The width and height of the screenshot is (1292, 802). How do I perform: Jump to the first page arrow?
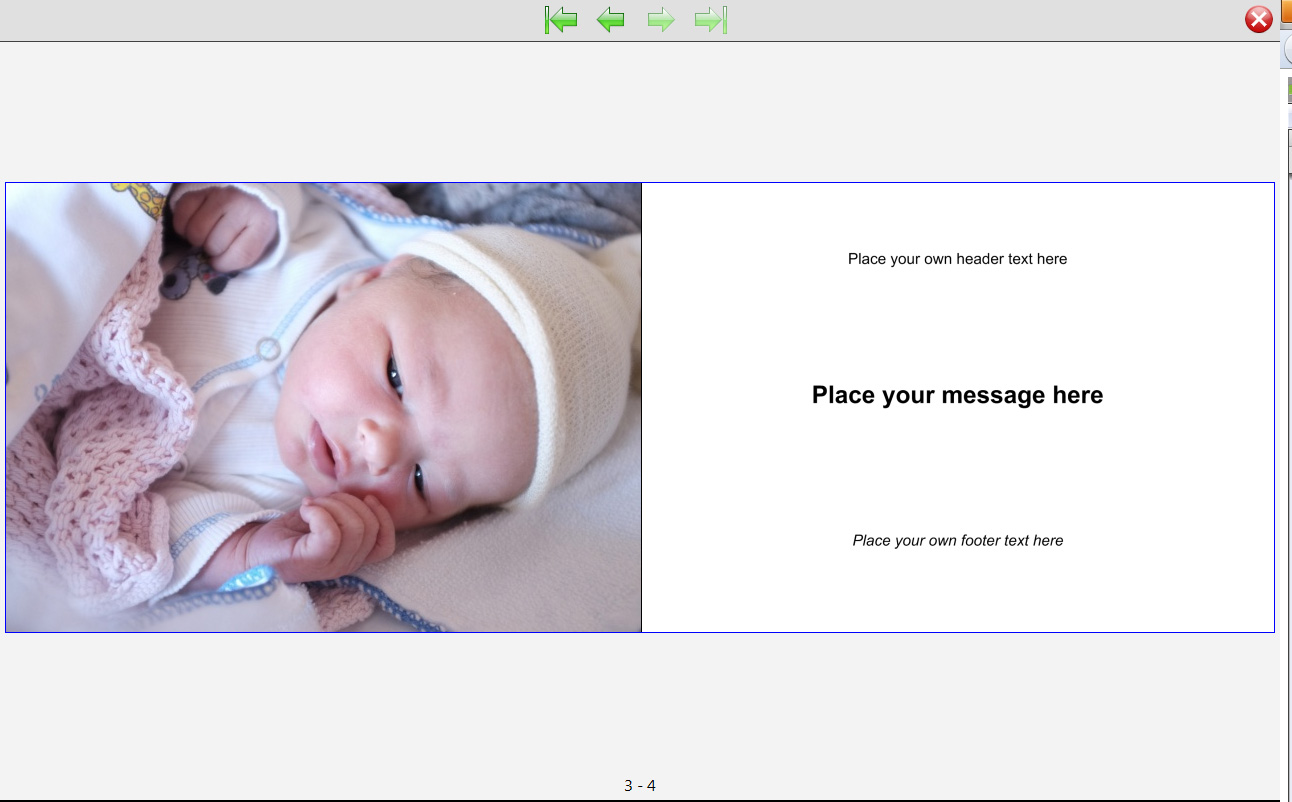561,19
